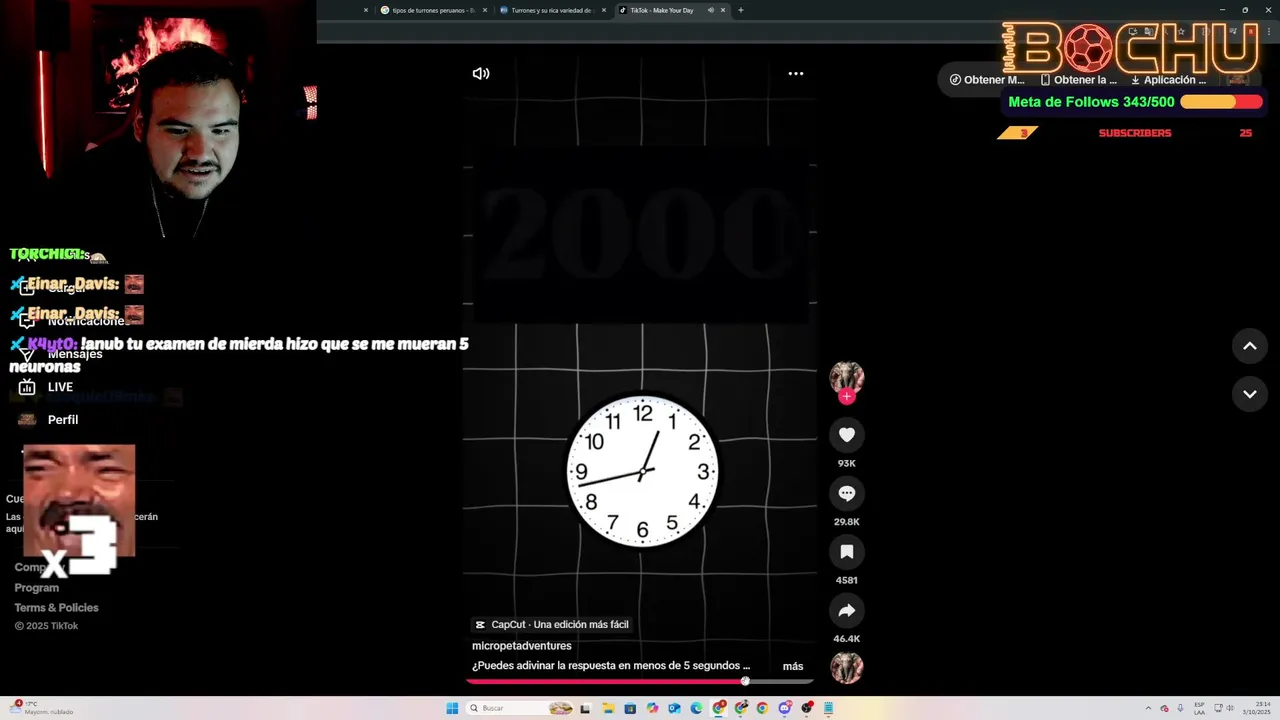Bookmark the video via the save icon

tap(847, 552)
